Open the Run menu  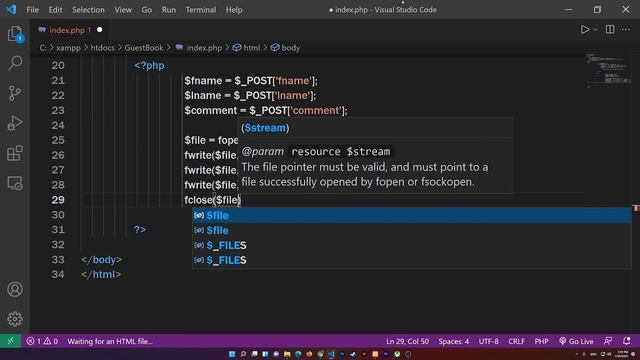(x=169, y=10)
